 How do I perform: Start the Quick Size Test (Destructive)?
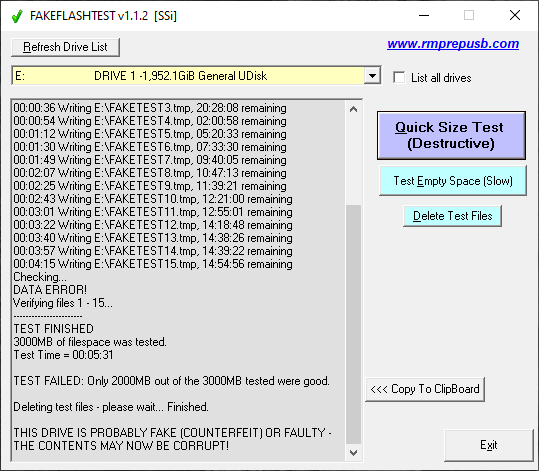(x=451, y=135)
